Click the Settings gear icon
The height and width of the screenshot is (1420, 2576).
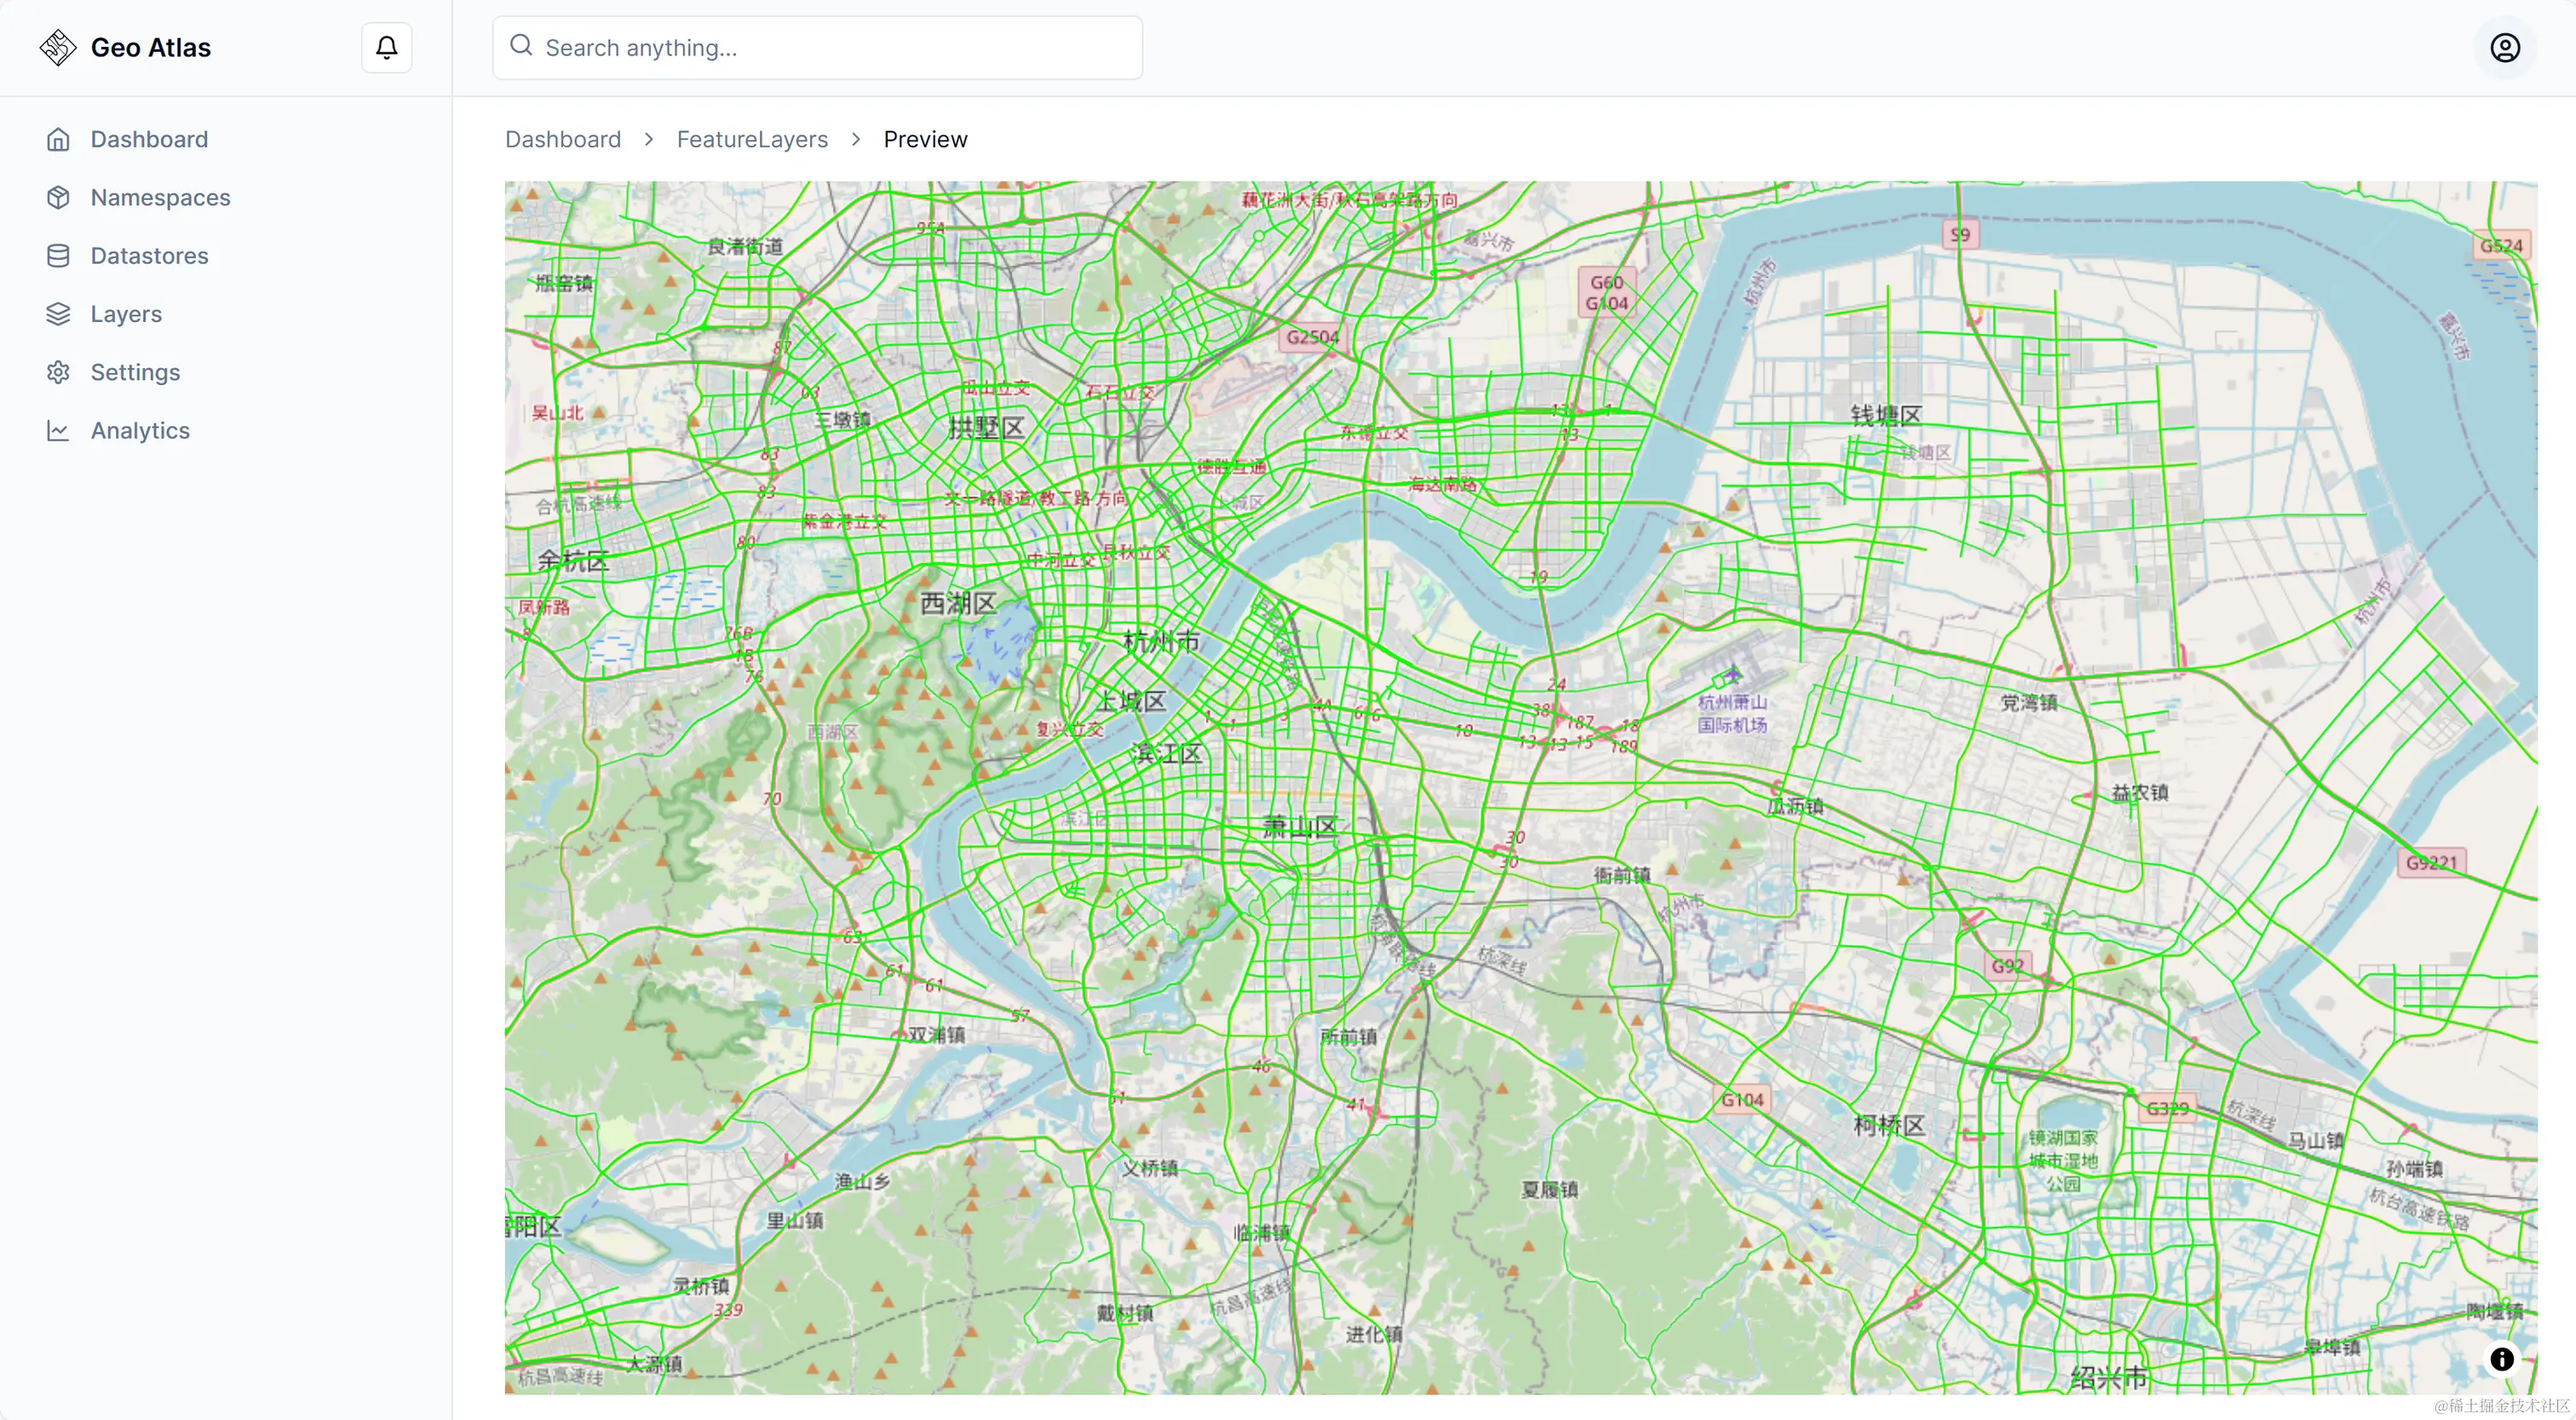[x=58, y=372]
